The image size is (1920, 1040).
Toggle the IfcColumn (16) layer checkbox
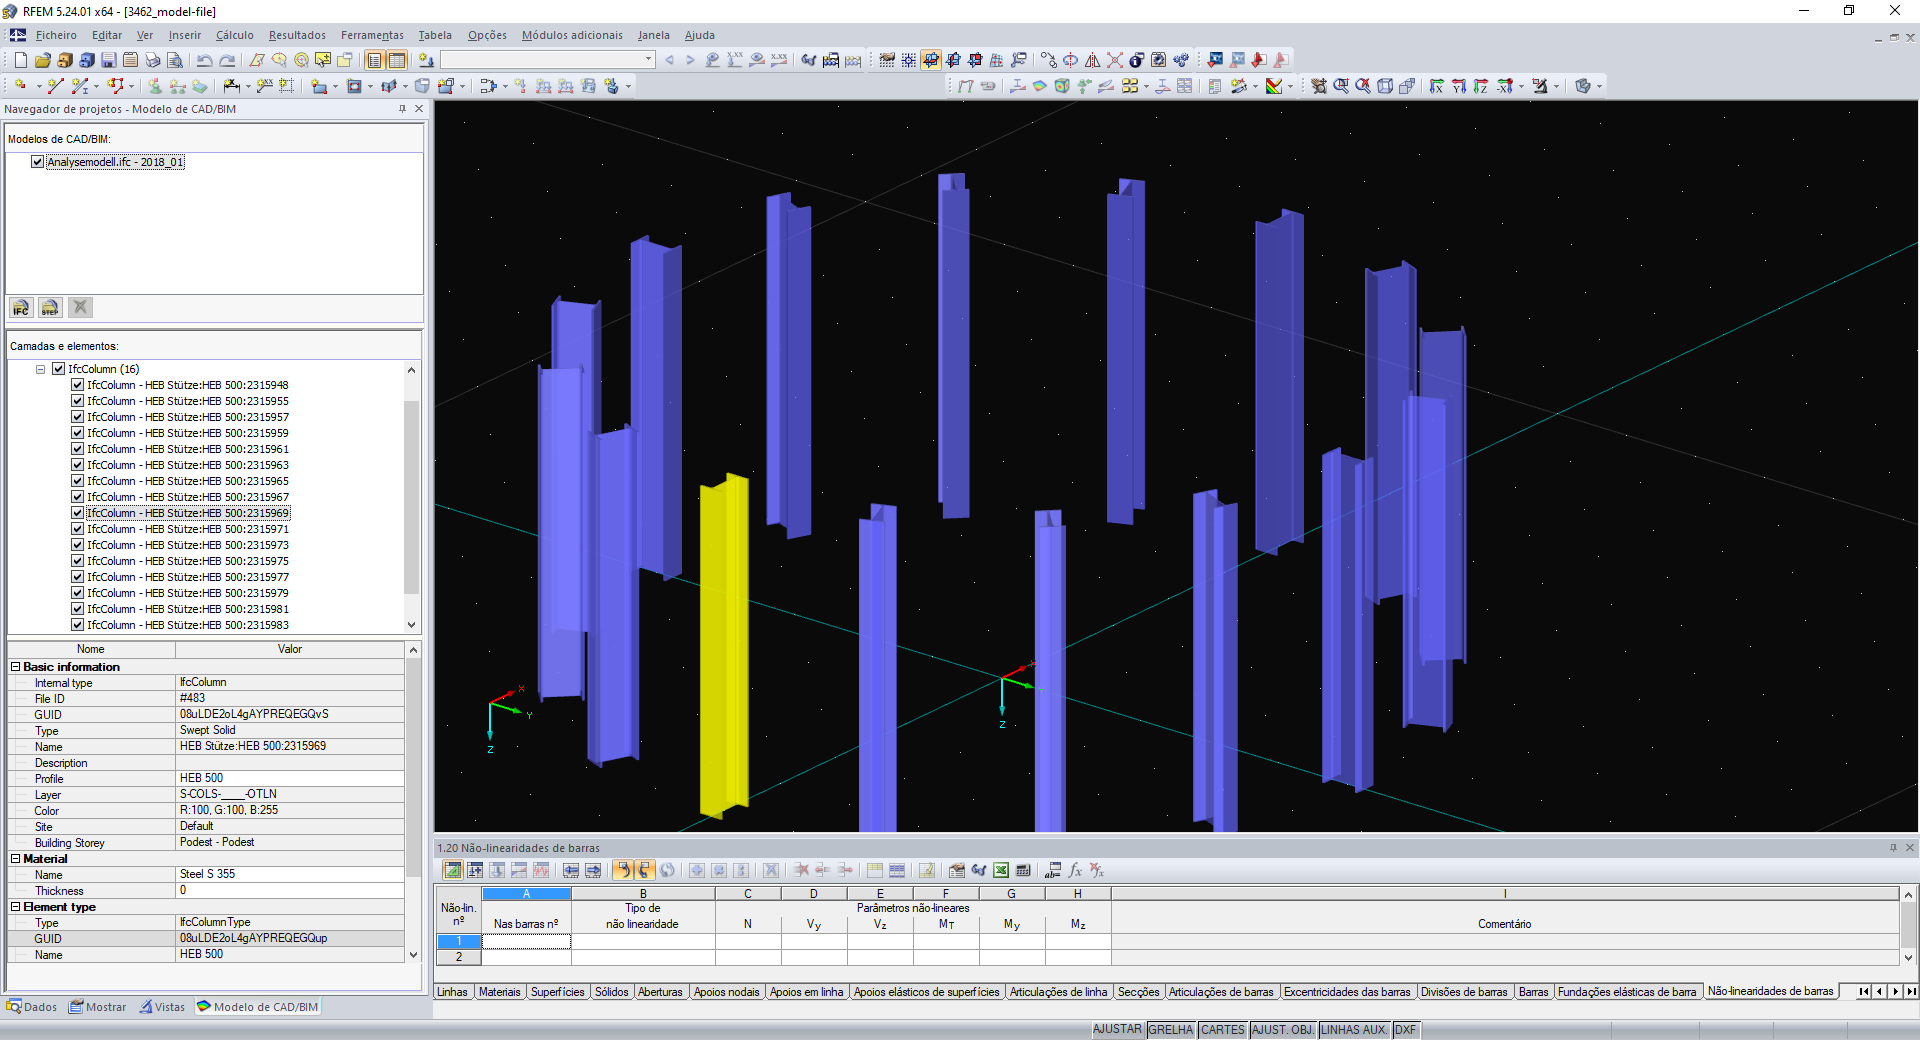[58, 369]
